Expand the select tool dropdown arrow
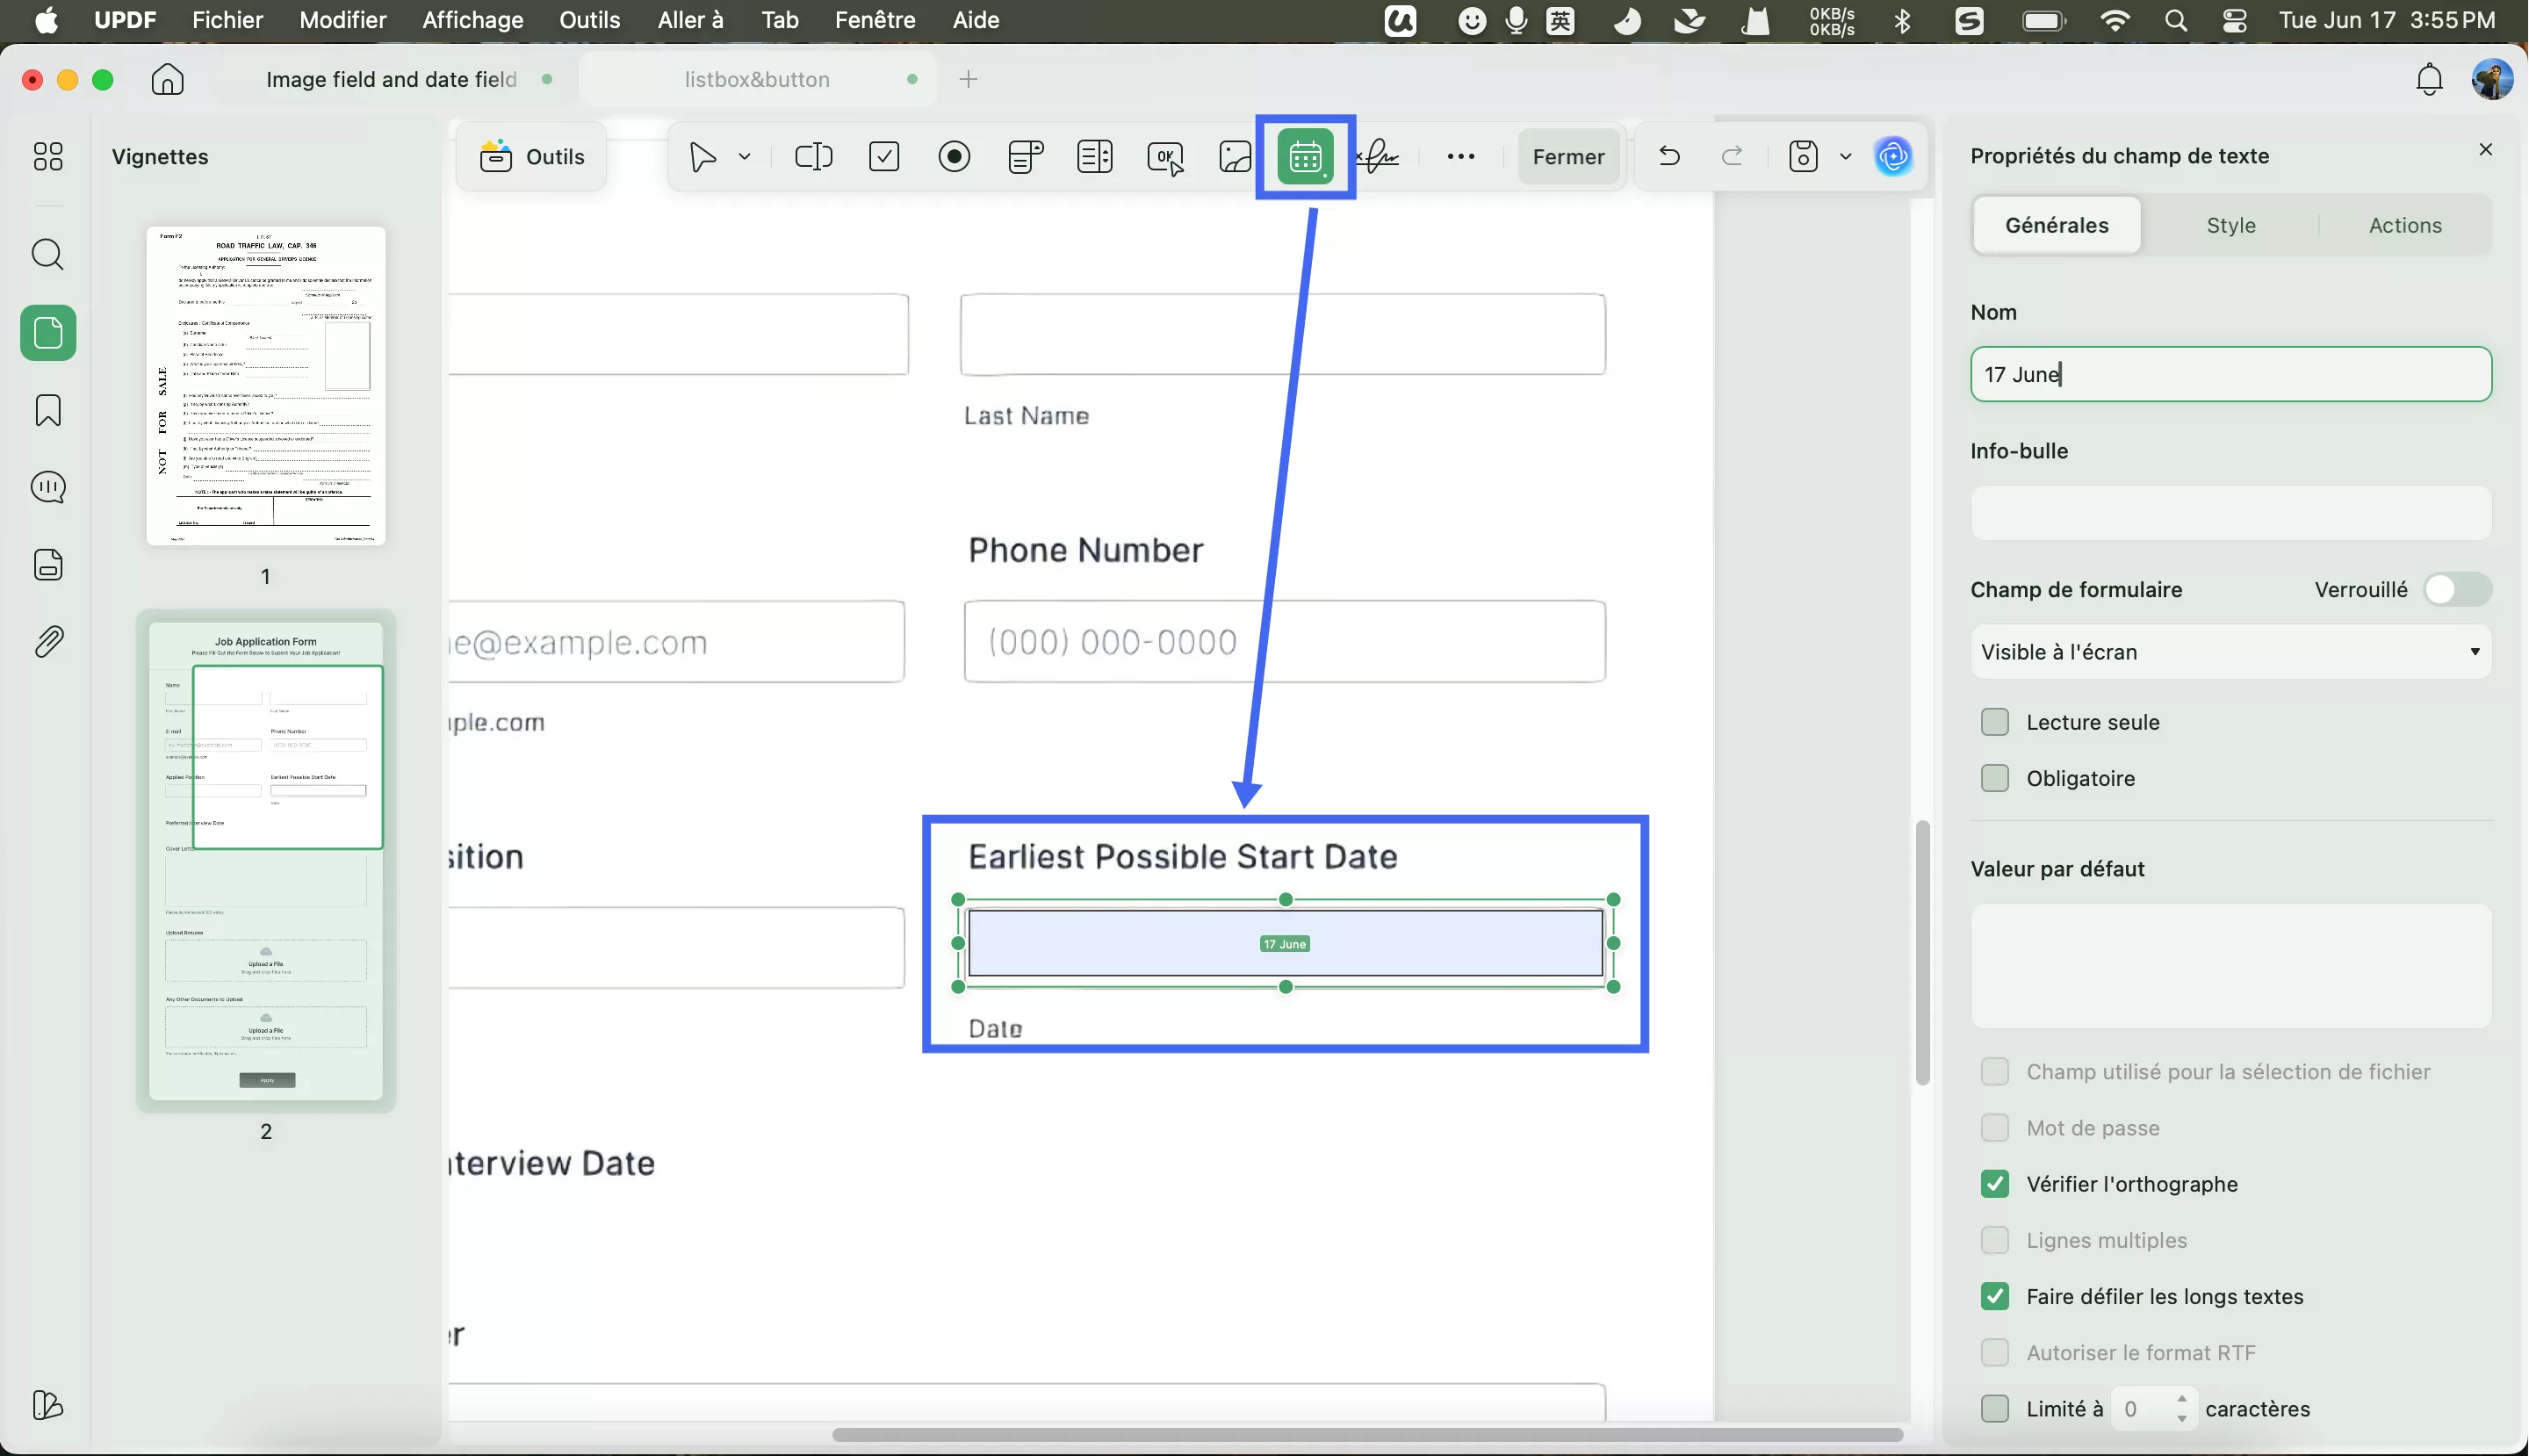 click(745, 157)
